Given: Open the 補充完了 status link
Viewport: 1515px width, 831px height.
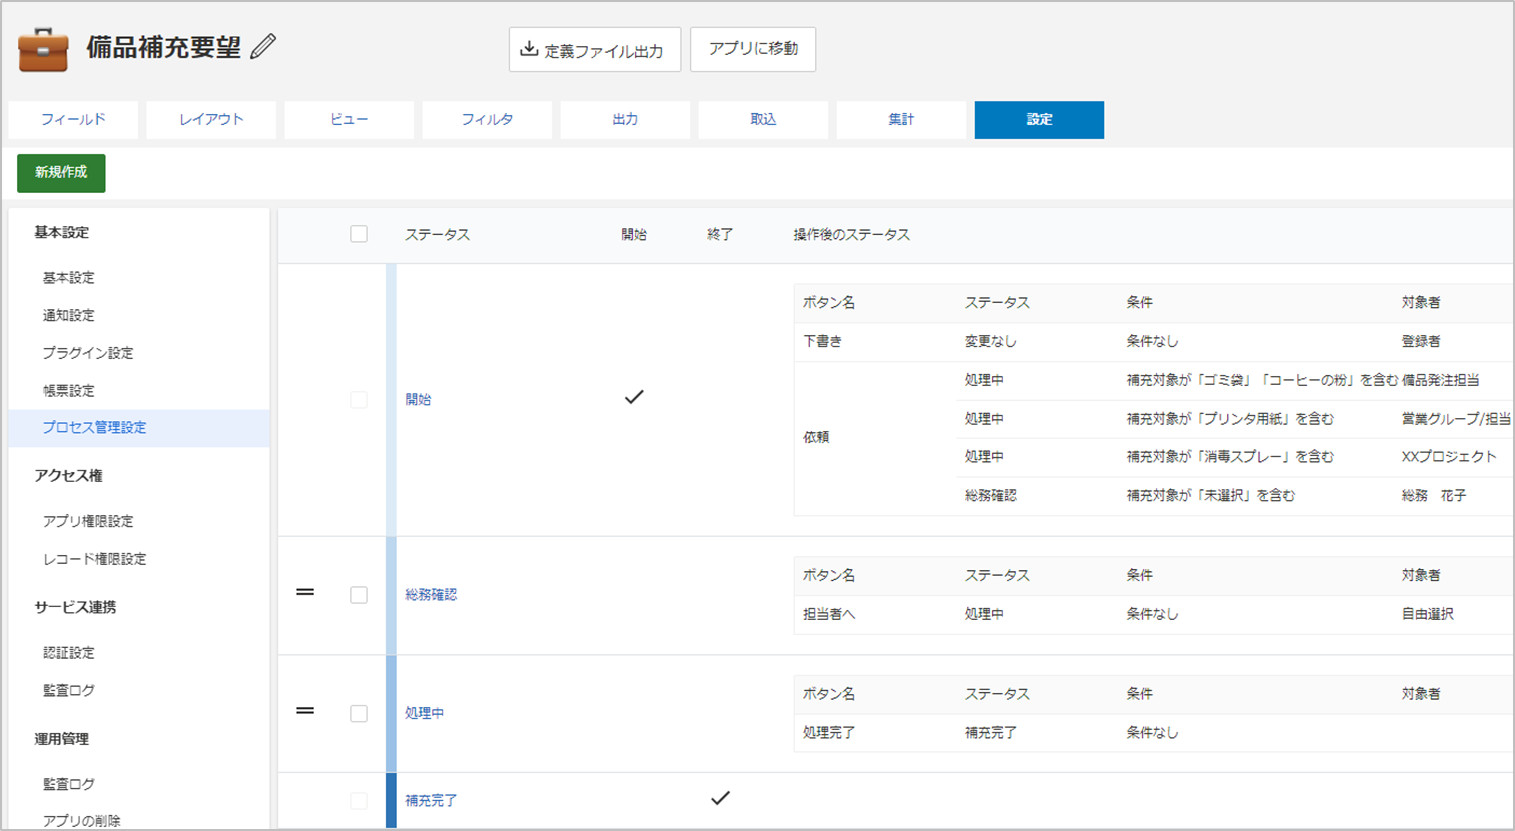Looking at the screenshot, I should (x=431, y=800).
